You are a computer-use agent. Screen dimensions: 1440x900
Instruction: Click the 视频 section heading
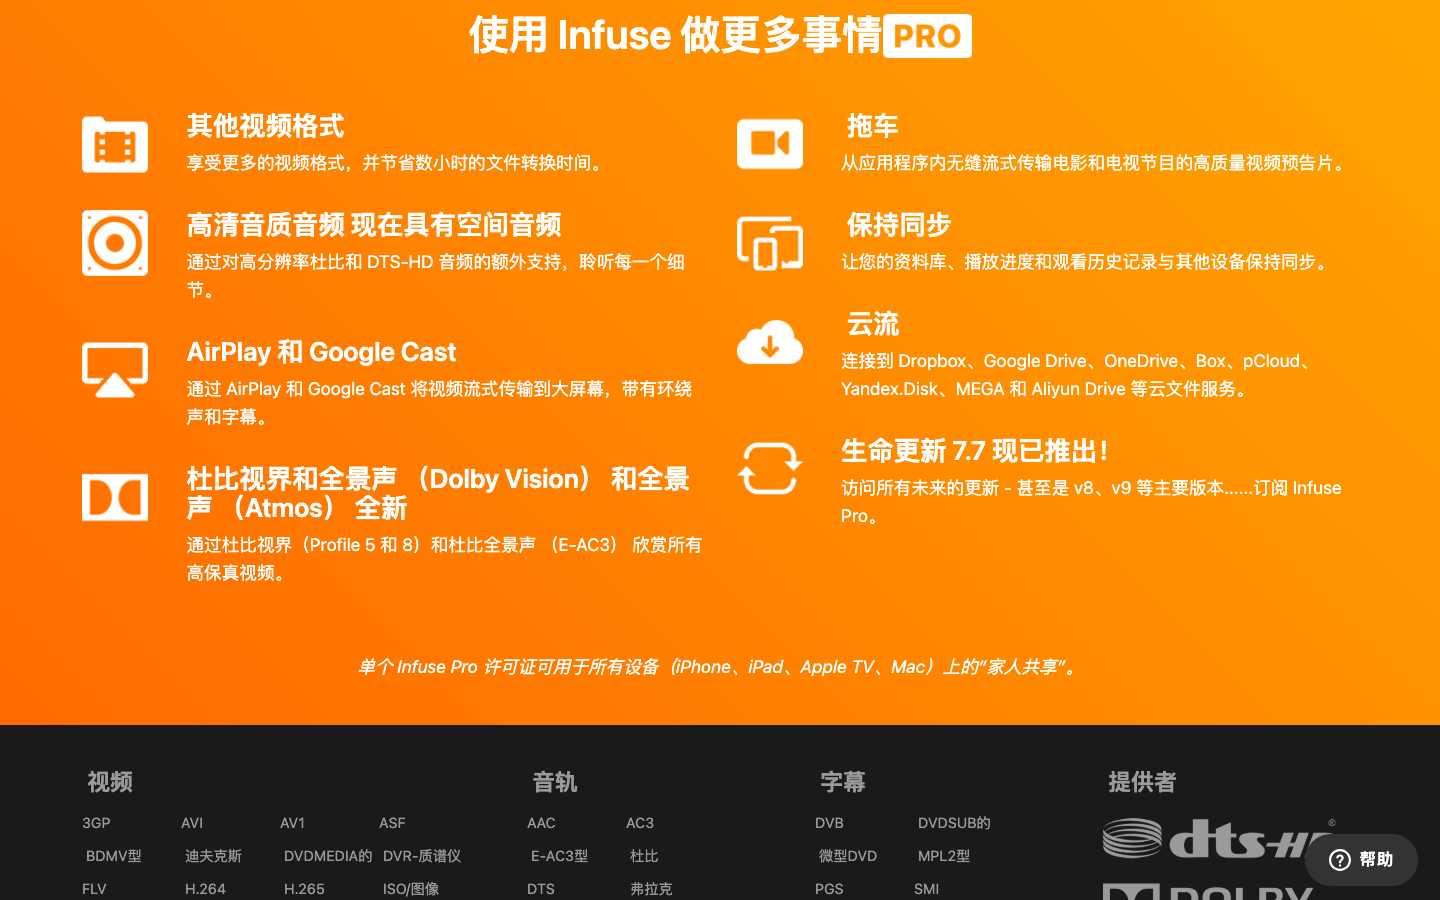tap(110, 782)
